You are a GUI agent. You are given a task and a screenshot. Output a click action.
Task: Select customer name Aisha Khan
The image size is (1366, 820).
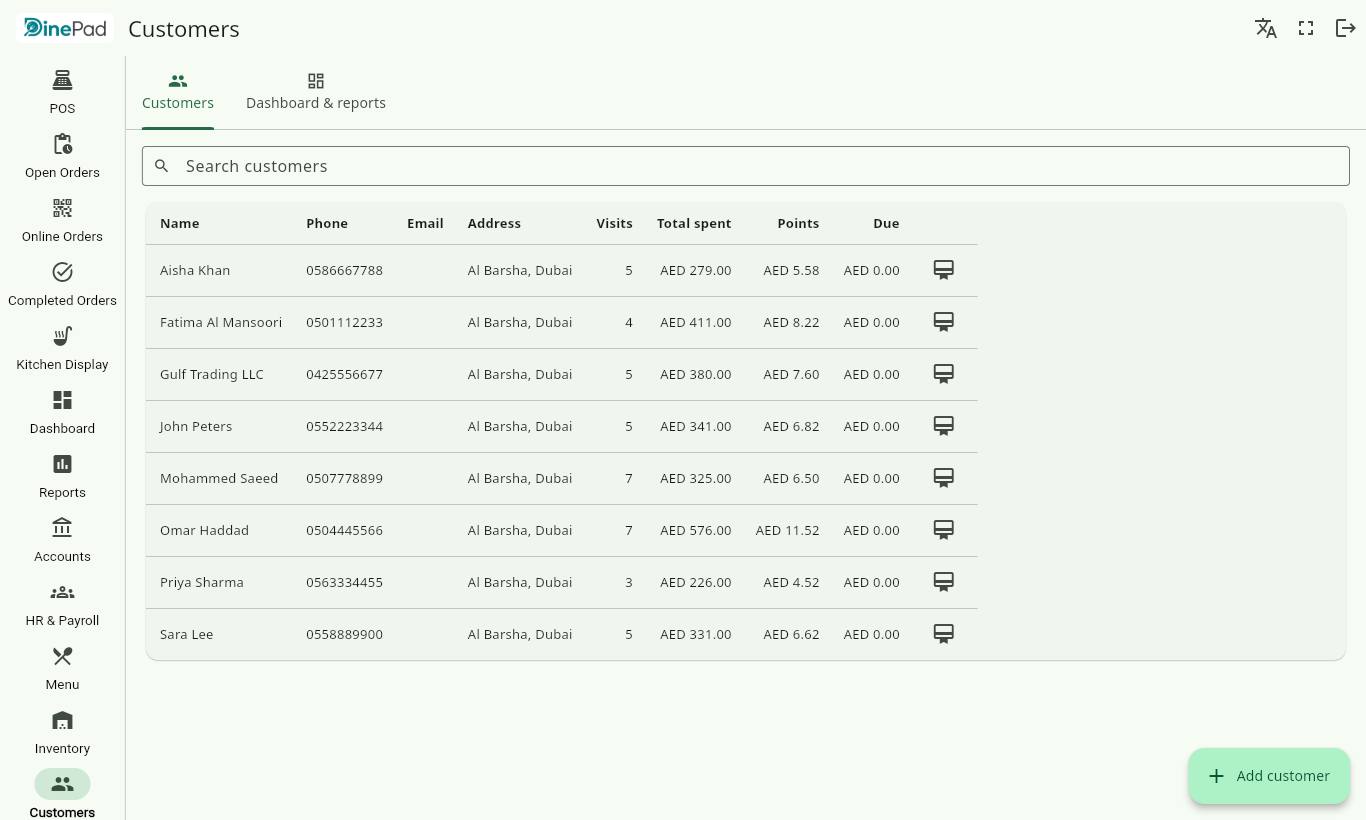click(195, 270)
